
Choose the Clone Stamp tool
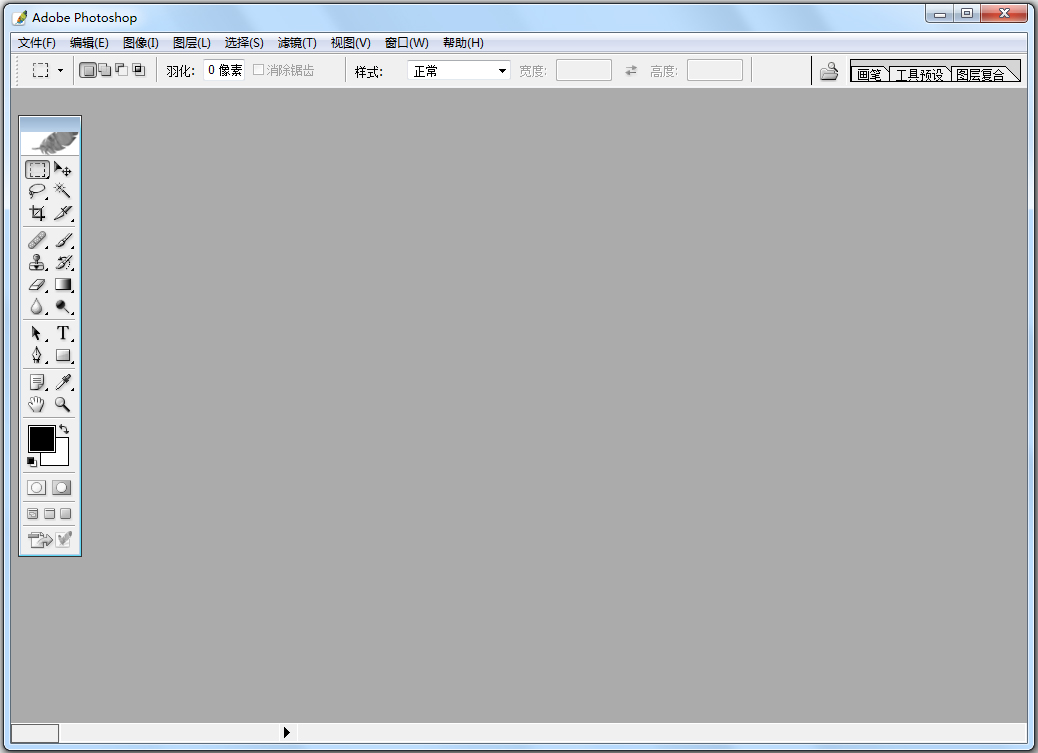pos(37,263)
